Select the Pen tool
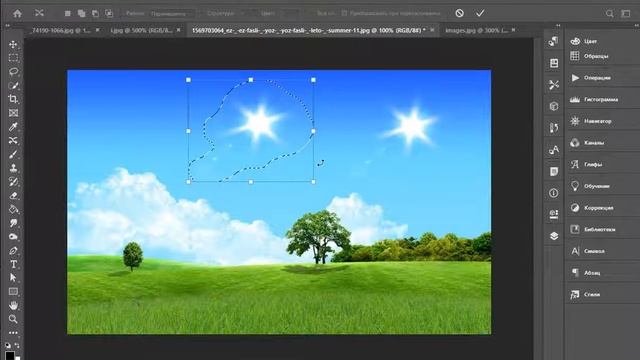 pos(13,251)
